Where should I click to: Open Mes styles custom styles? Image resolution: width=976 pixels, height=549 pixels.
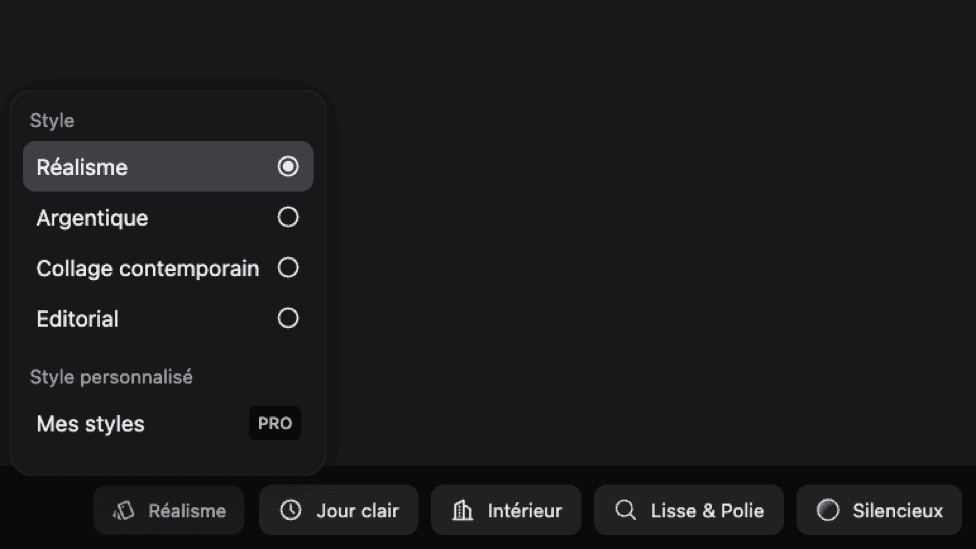pos(91,424)
